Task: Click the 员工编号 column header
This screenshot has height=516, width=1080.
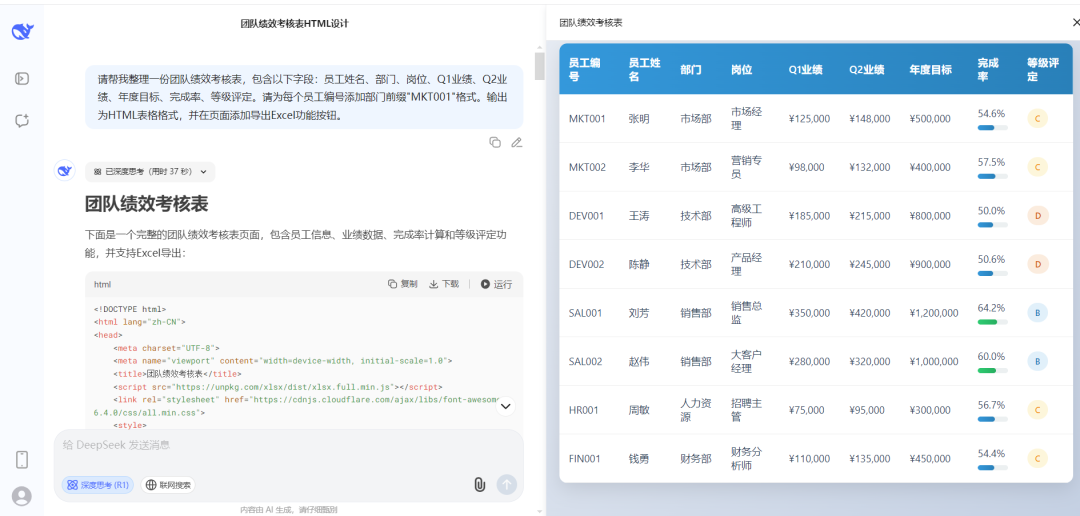Action: [585, 70]
